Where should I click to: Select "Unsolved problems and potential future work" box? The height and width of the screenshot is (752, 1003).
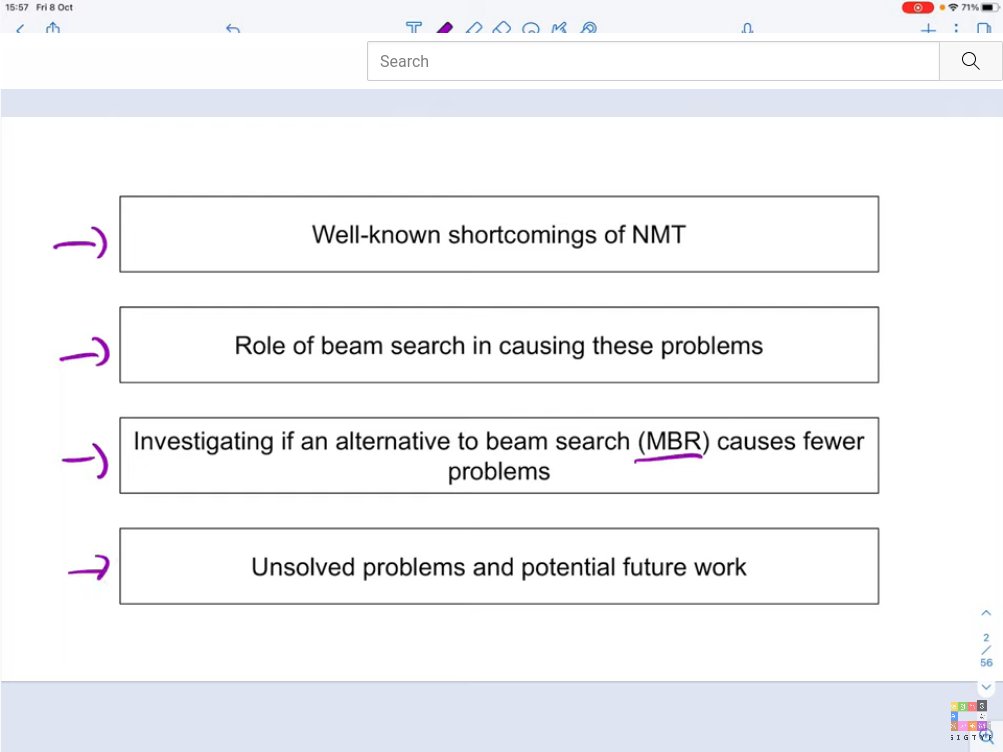click(x=499, y=566)
